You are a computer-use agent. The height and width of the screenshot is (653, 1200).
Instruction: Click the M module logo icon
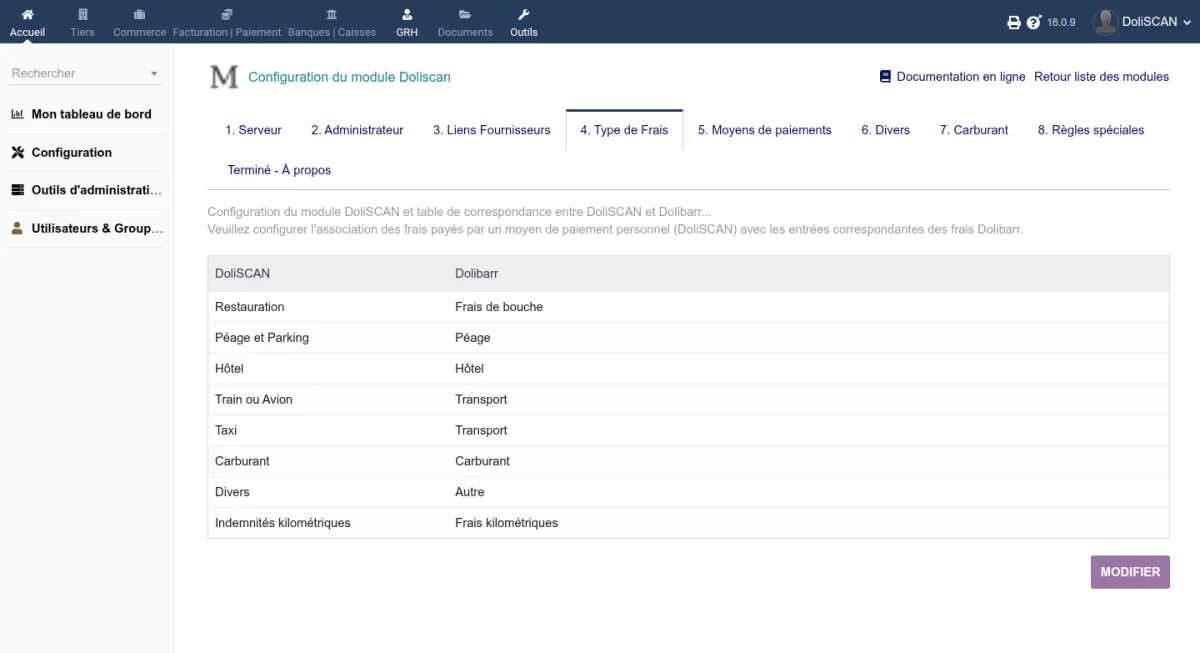coord(224,77)
